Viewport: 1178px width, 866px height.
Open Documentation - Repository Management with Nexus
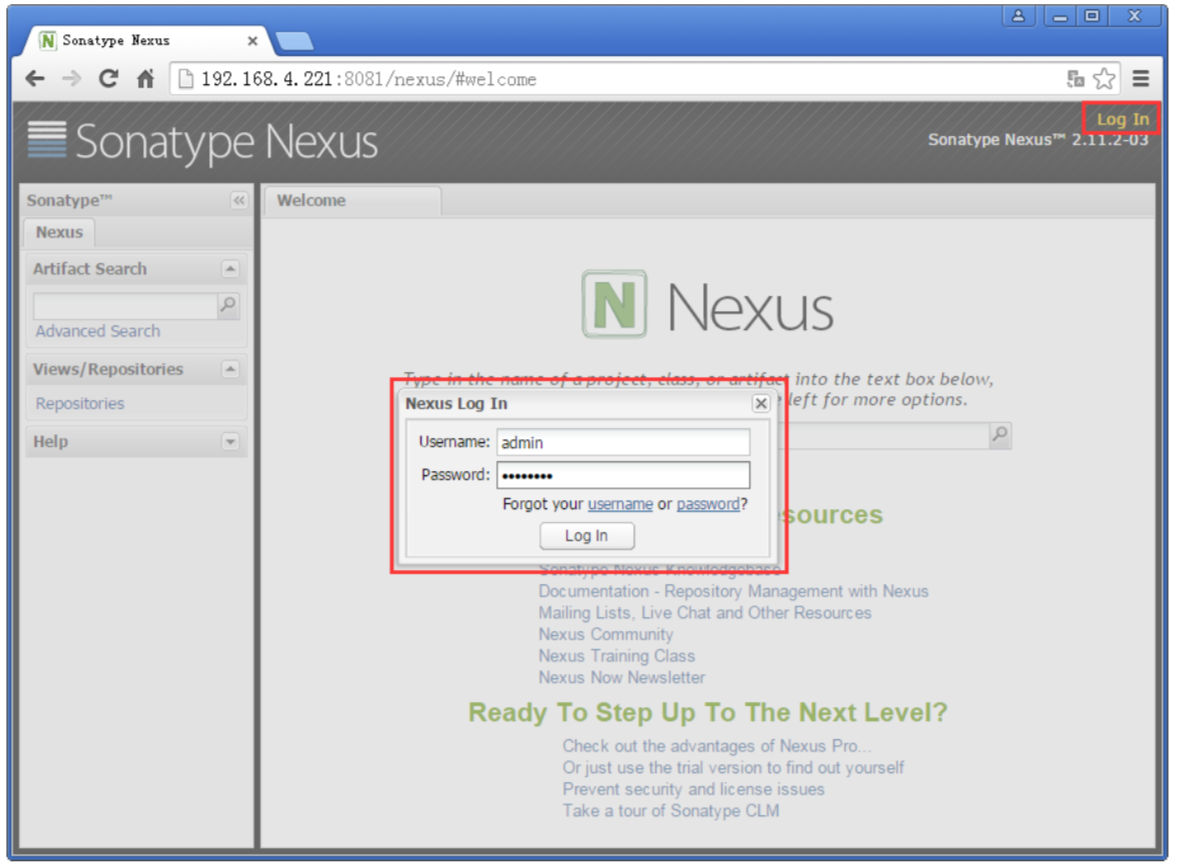pos(733,591)
